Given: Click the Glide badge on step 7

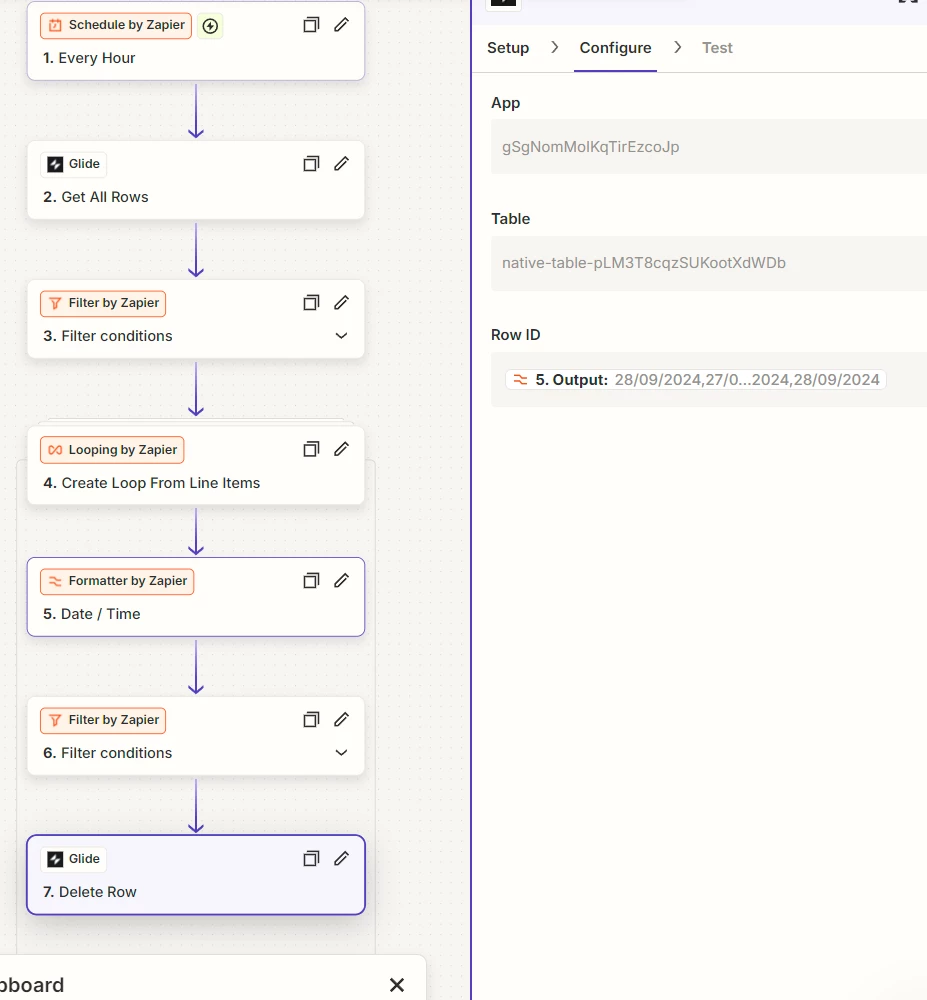Looking at the screenshot, I should [x=74, y=859].
